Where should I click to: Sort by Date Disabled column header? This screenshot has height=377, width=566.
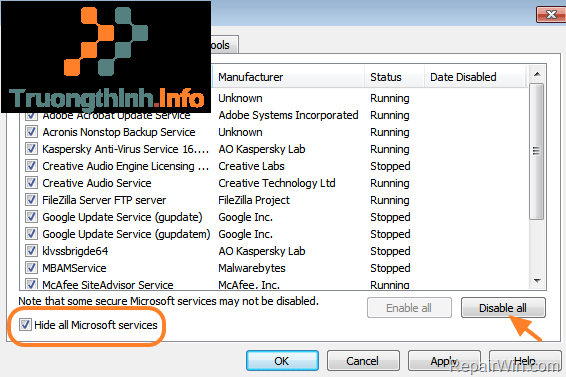click(476, 77)
